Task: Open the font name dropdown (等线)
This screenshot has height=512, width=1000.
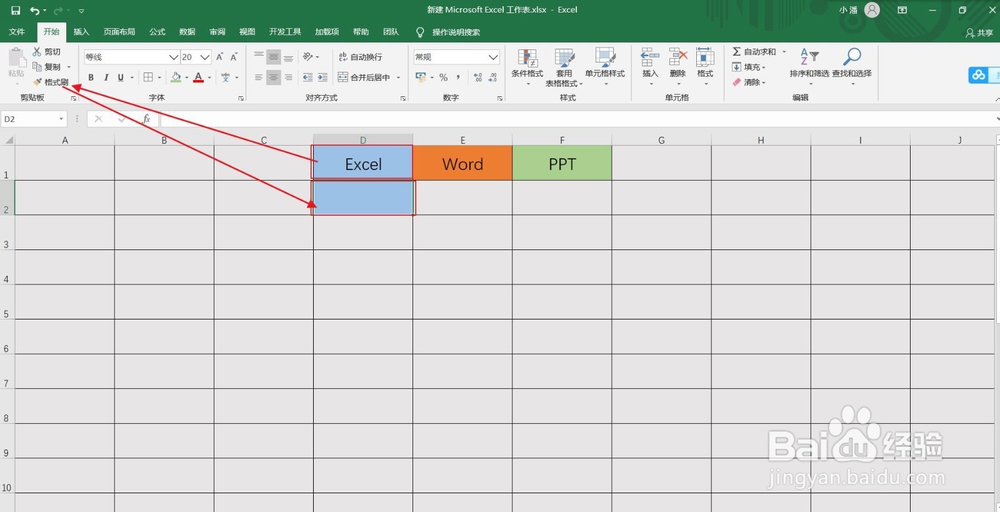Action: point(173,57)
